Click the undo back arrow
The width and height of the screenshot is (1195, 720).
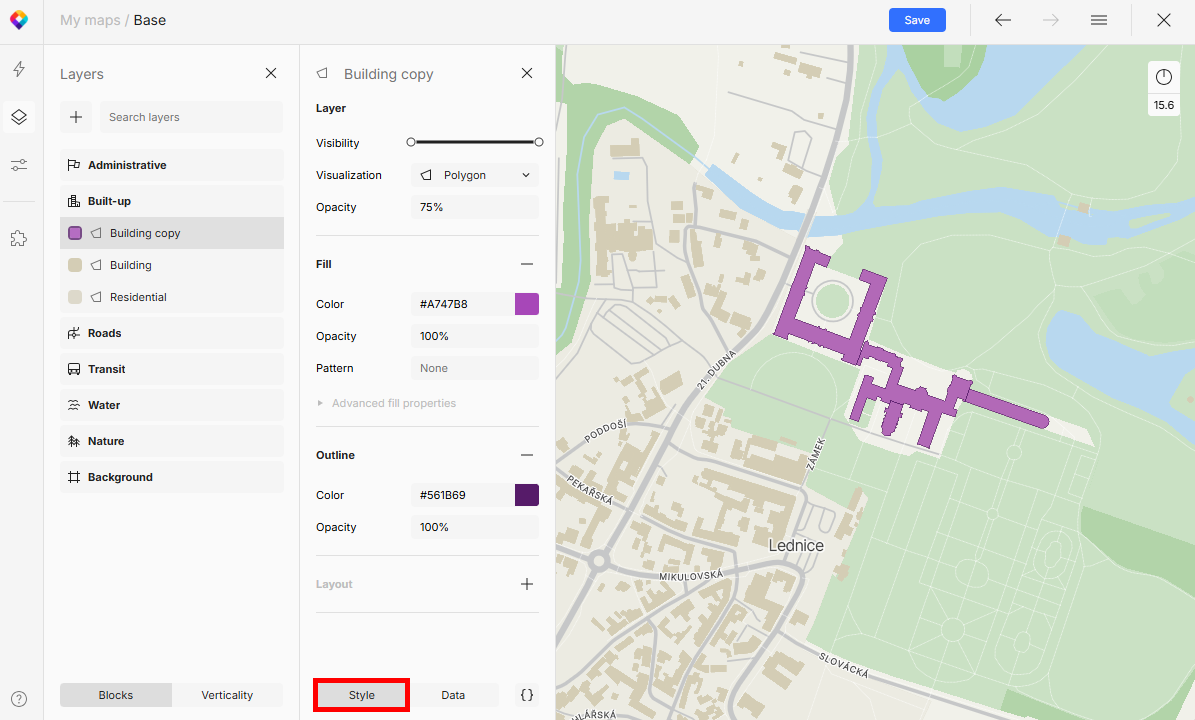pos(1003,20)
